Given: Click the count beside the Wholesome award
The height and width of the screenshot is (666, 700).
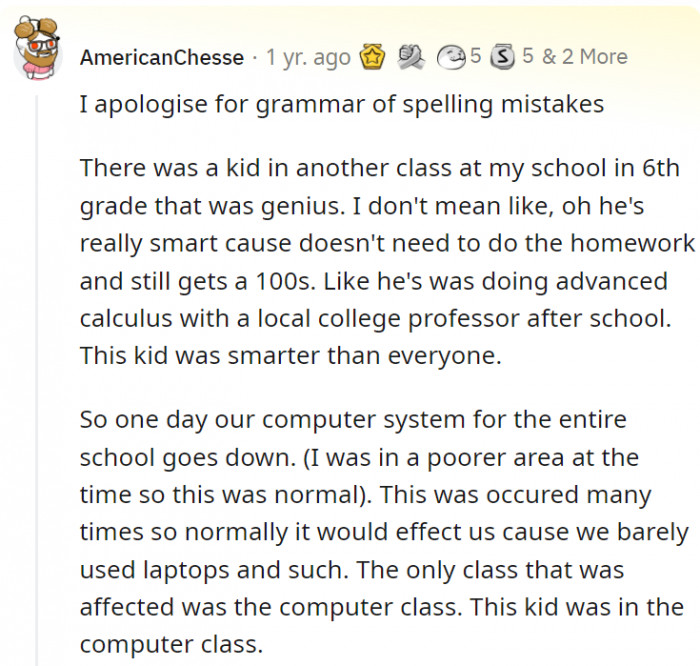Looking at the screenshot, I should click(x=475, y=57).
